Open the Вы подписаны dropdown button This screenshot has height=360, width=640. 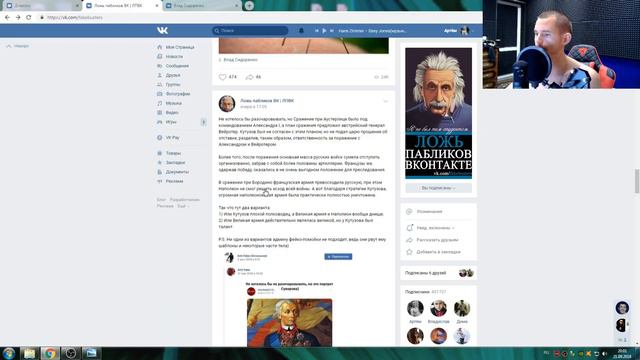[x=438, y=188]
